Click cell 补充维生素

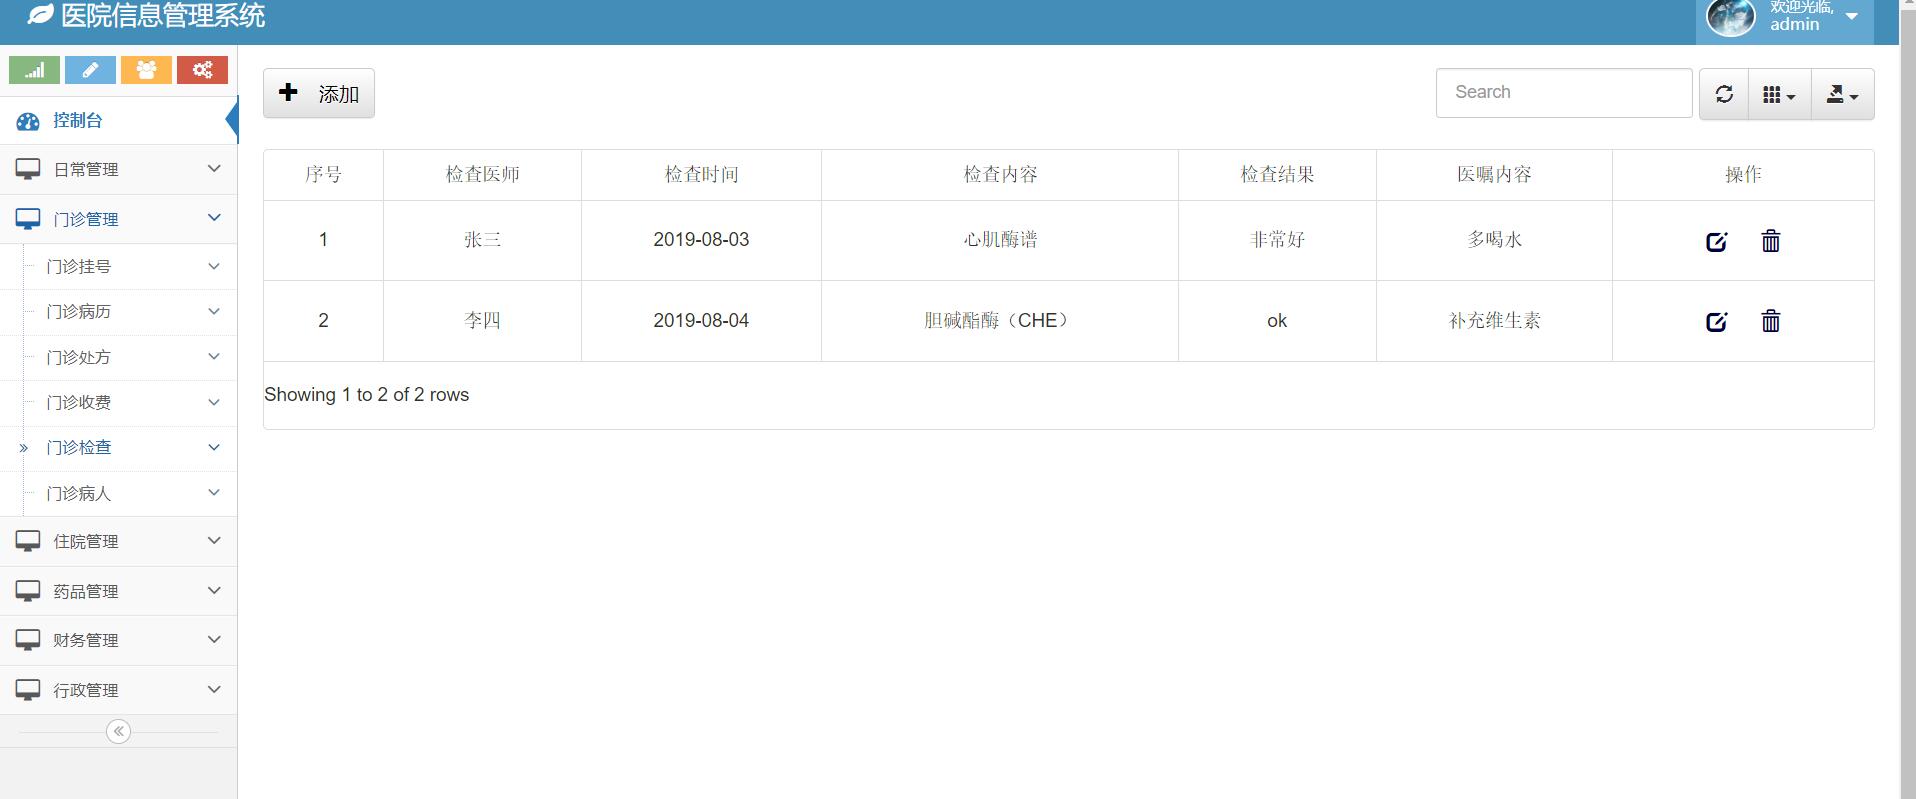(1494, 321)
